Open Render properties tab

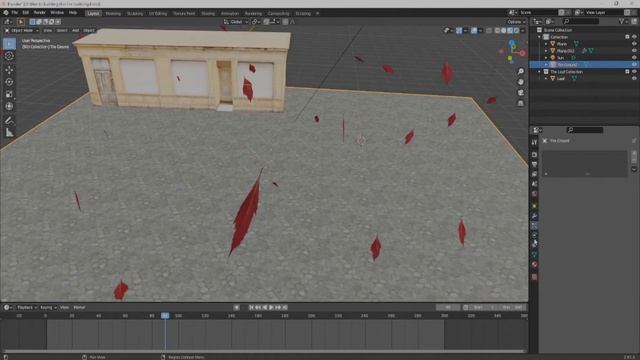click(534, 155)
